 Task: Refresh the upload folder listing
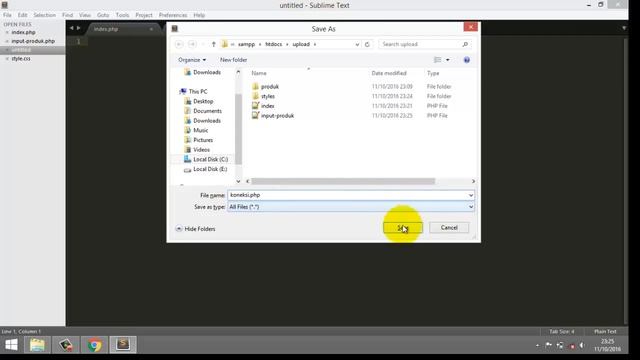(x=367, y=44)
